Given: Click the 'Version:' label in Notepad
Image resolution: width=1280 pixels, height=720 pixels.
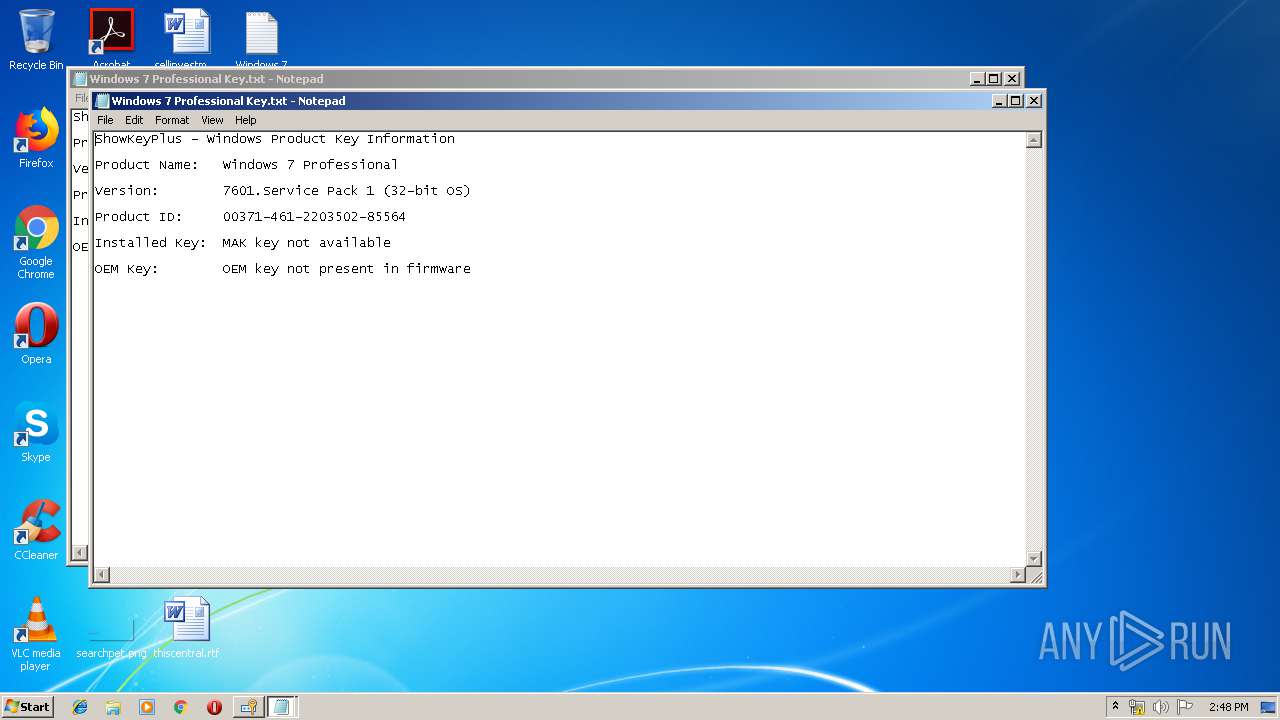Looking at the screenshot, I should coord(126,191).
